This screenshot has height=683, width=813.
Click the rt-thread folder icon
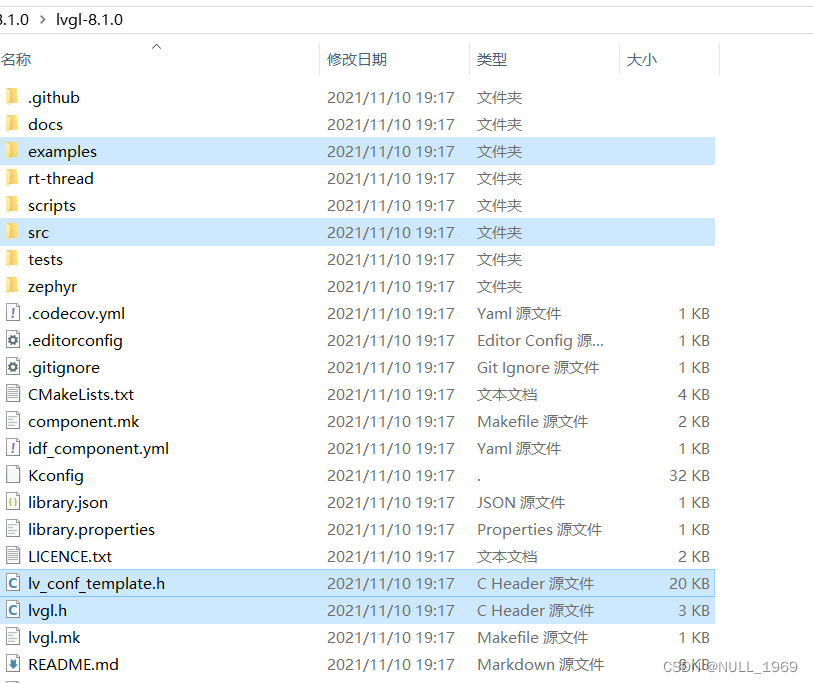pos(12,178)
